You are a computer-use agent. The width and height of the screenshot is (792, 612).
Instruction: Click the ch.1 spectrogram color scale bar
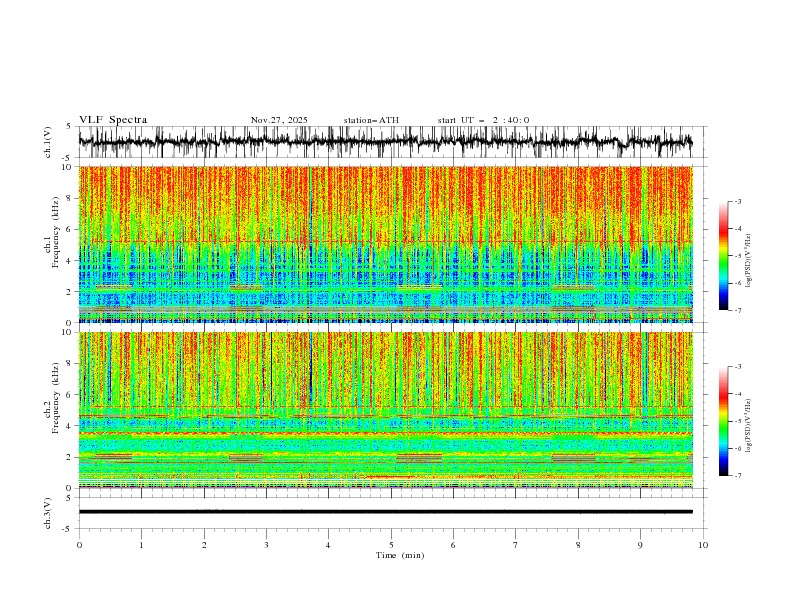724,255
